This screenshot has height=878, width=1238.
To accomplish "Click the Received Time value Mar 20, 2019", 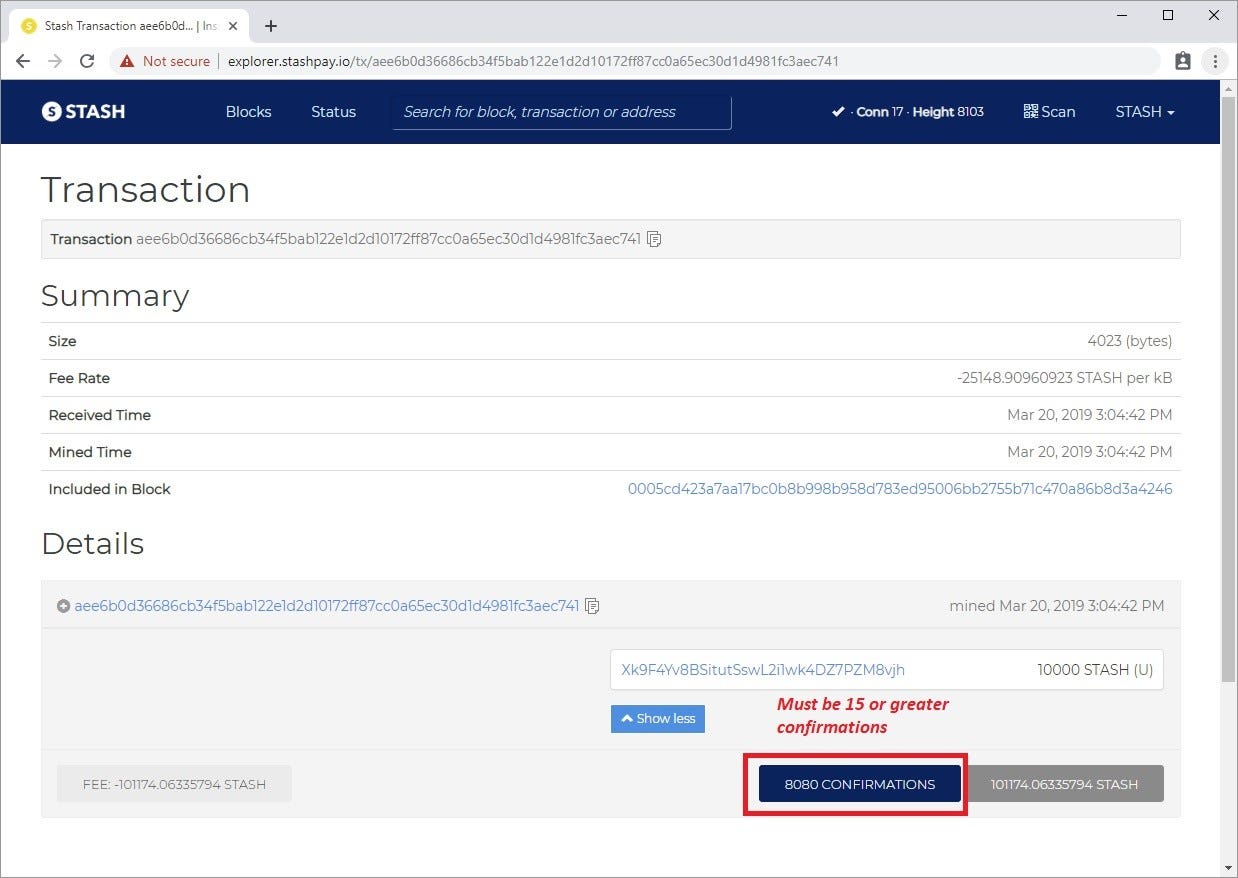I will point(1090,415).
